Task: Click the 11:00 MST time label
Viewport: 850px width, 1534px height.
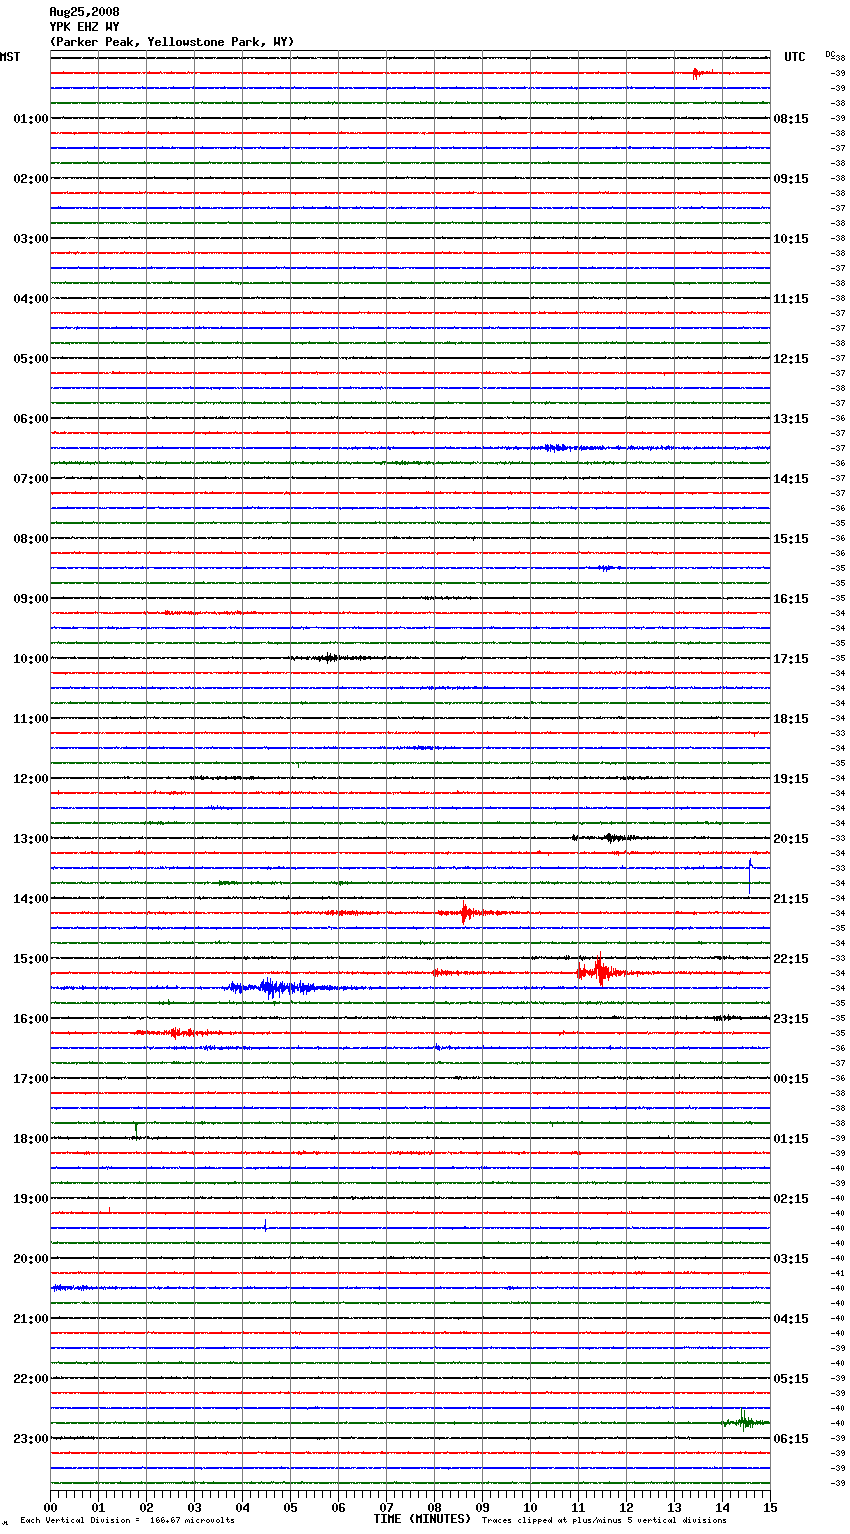Action: [x=31, y=719]
